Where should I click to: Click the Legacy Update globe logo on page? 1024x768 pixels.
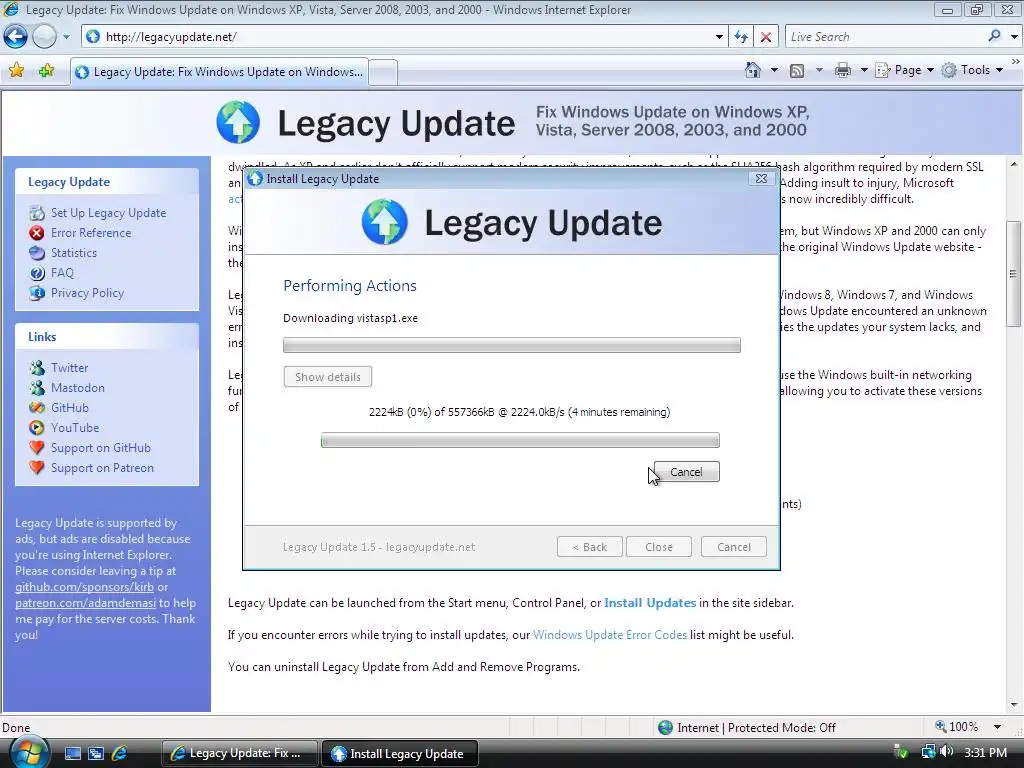point(238,122)
